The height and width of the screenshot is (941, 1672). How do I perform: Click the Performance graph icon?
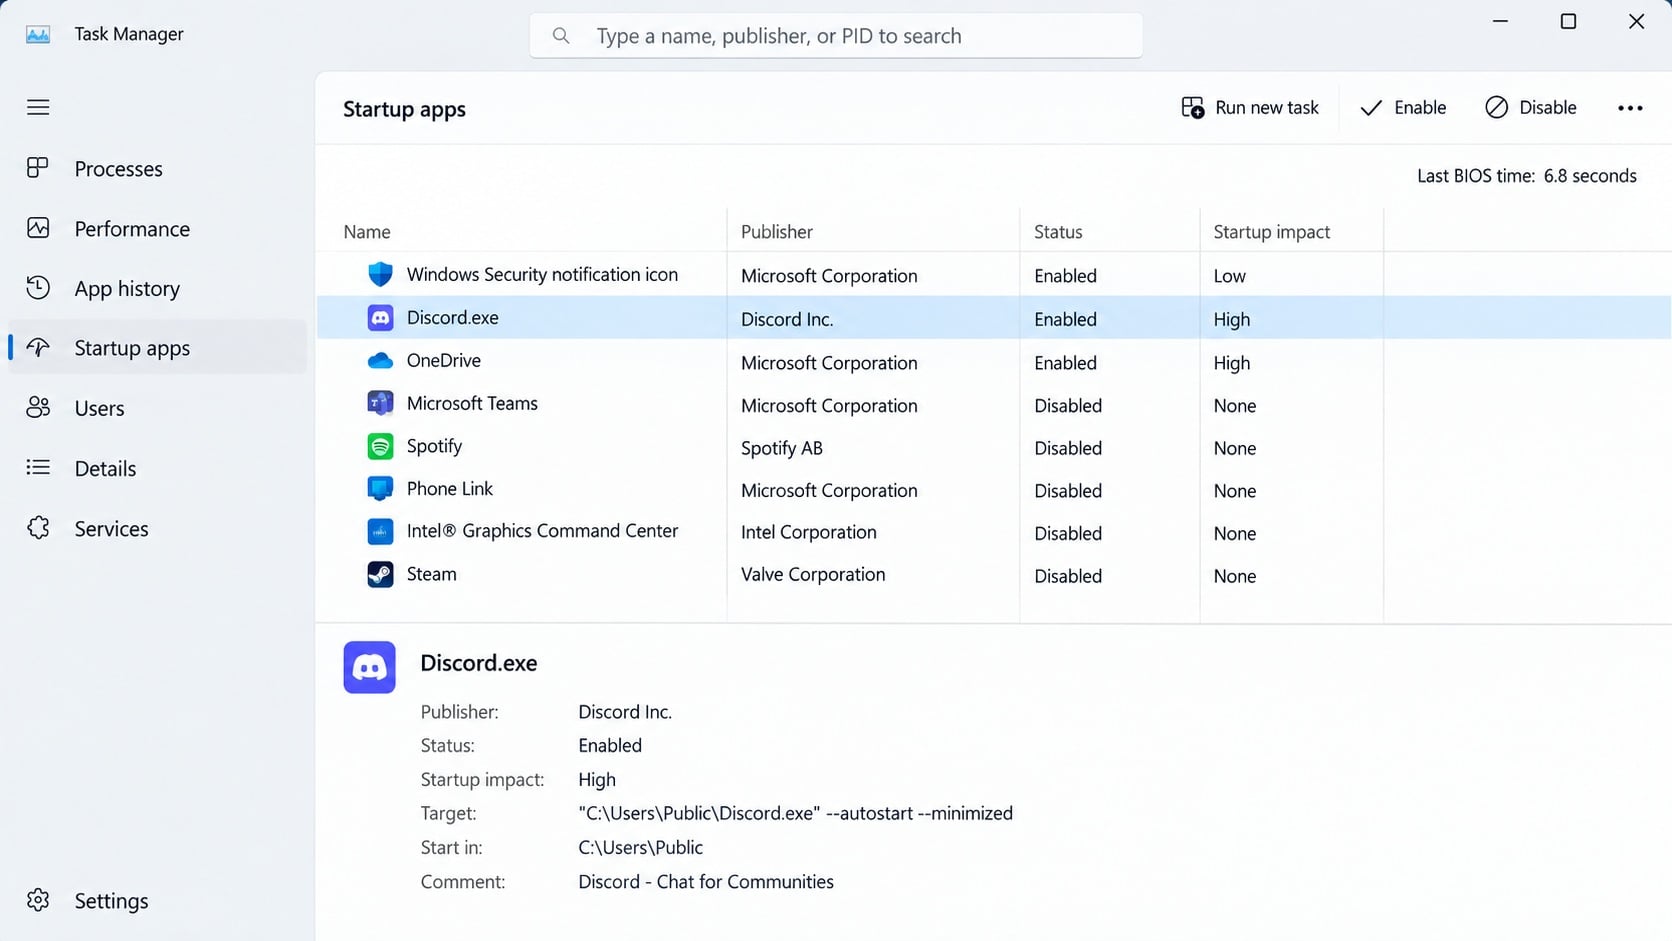[x=38, y=228]
